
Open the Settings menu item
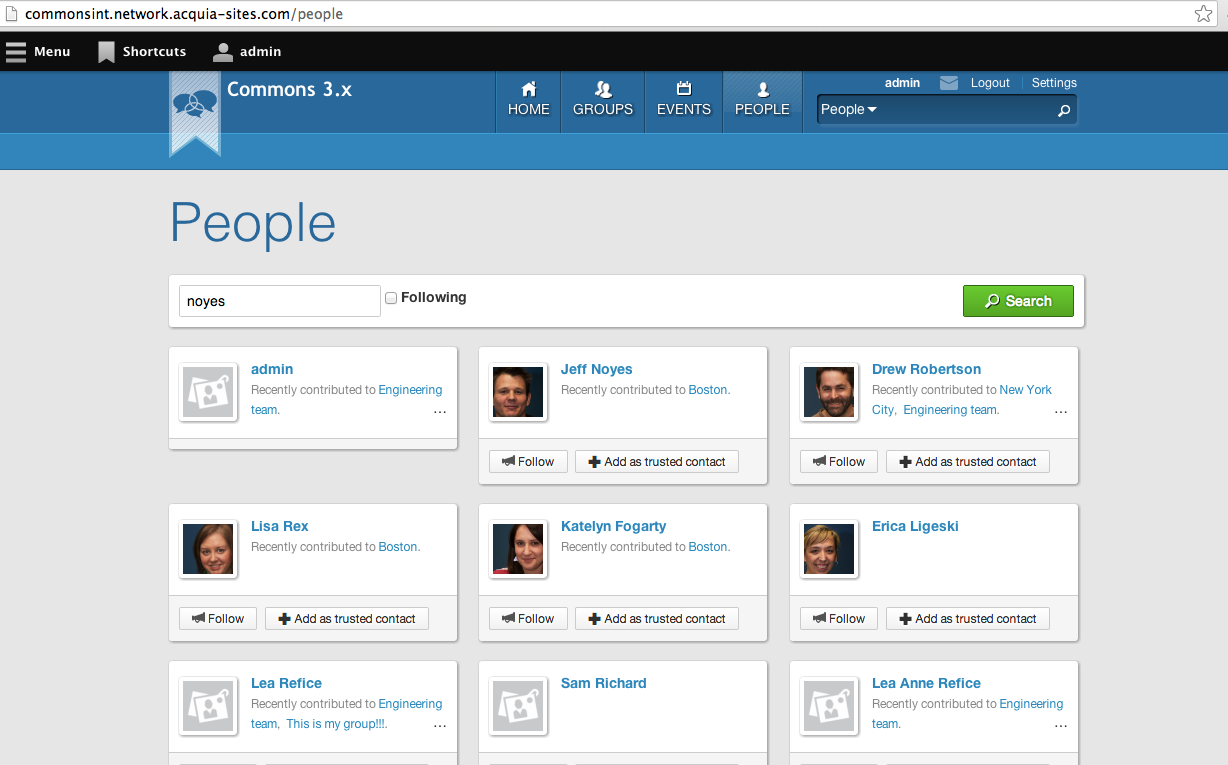pos(1053,83)
